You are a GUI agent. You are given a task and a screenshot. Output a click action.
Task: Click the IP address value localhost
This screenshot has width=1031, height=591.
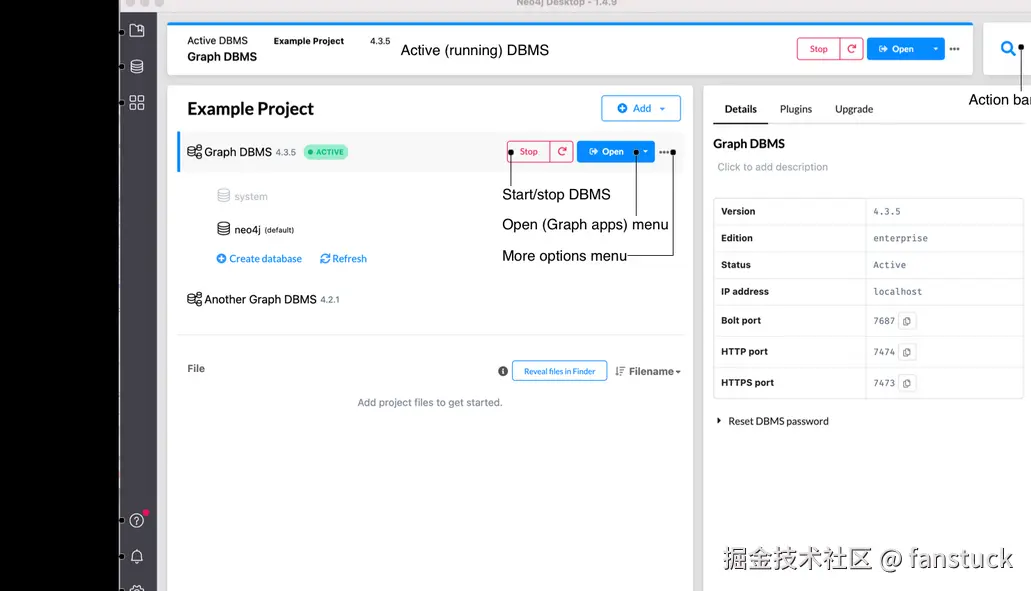pos(897,291)
